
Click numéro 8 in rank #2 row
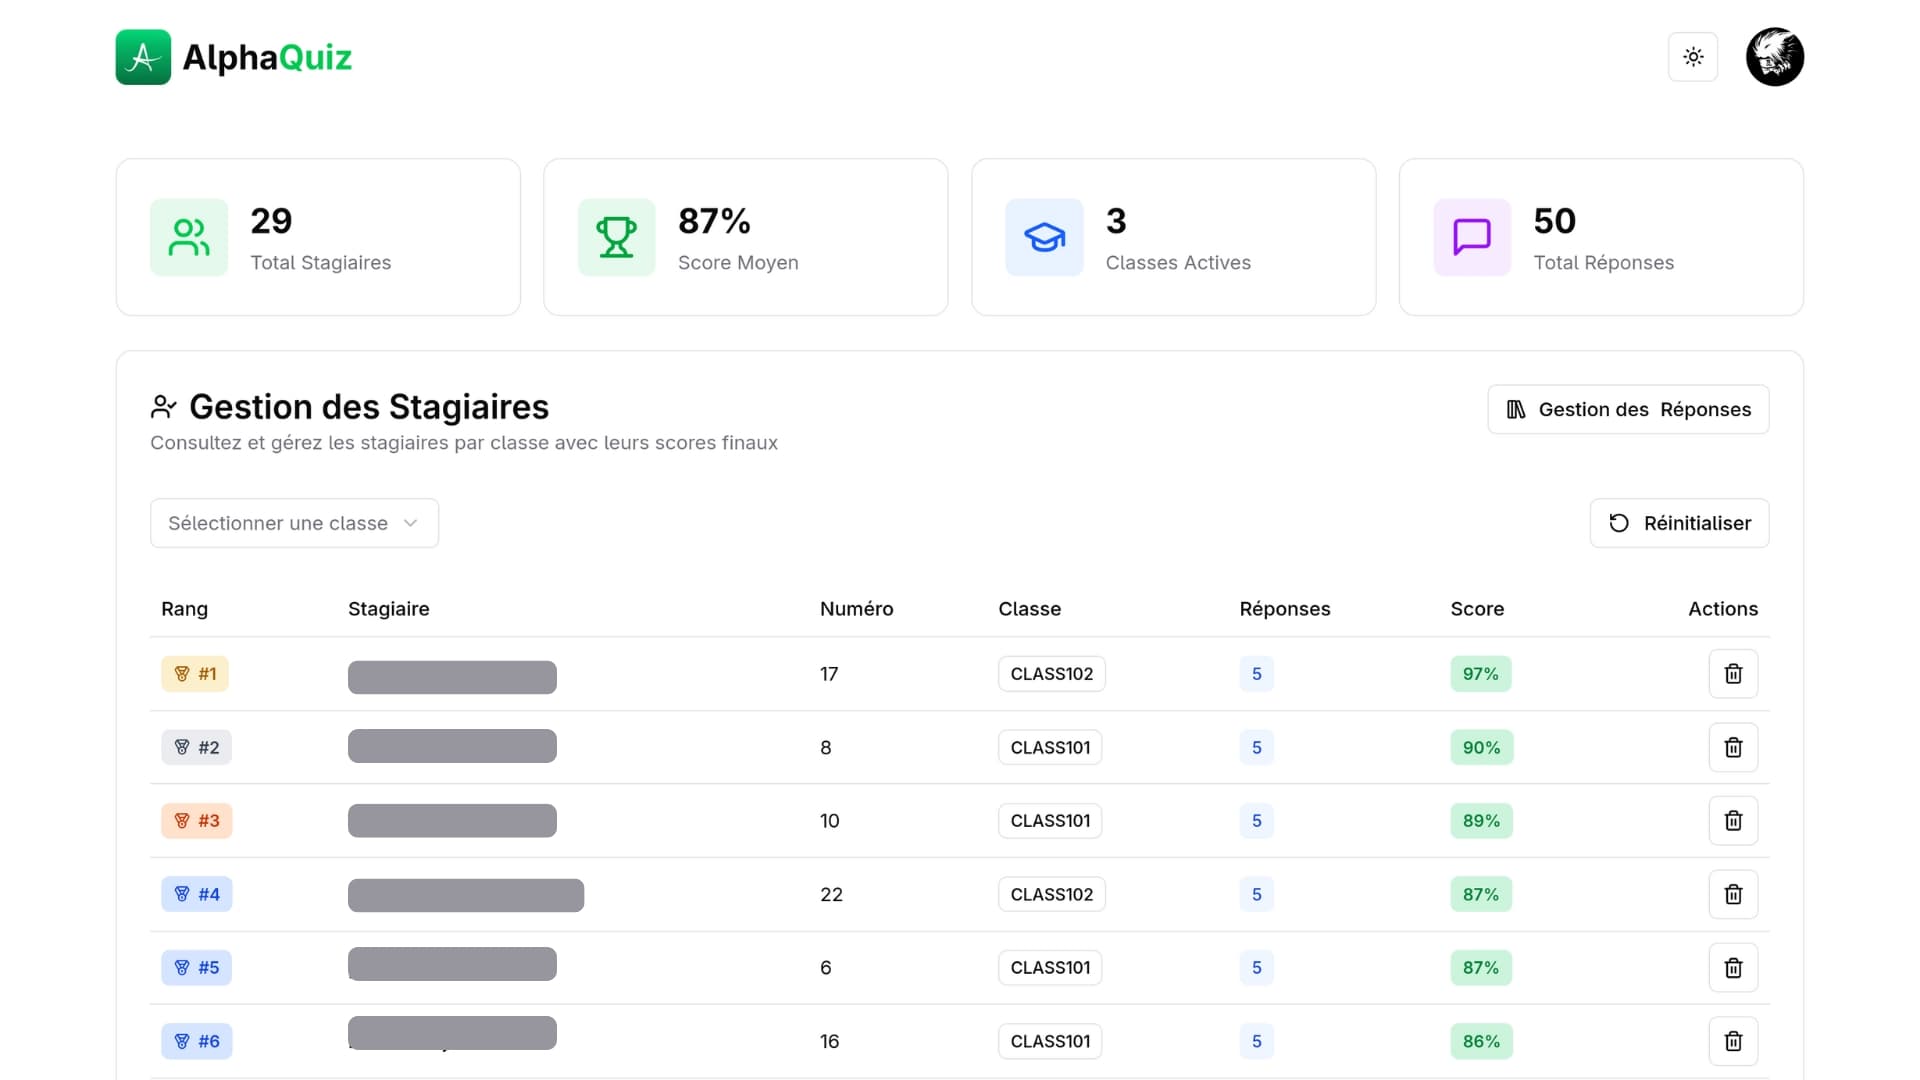pyautogui.click(x=826, y=747)
